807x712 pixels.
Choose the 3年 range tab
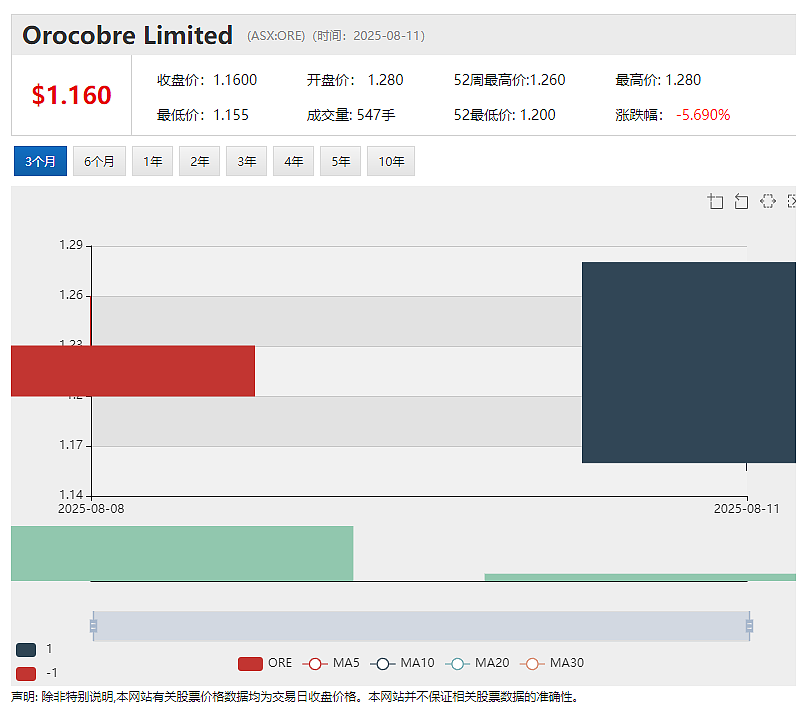click(x=247, y=161)
